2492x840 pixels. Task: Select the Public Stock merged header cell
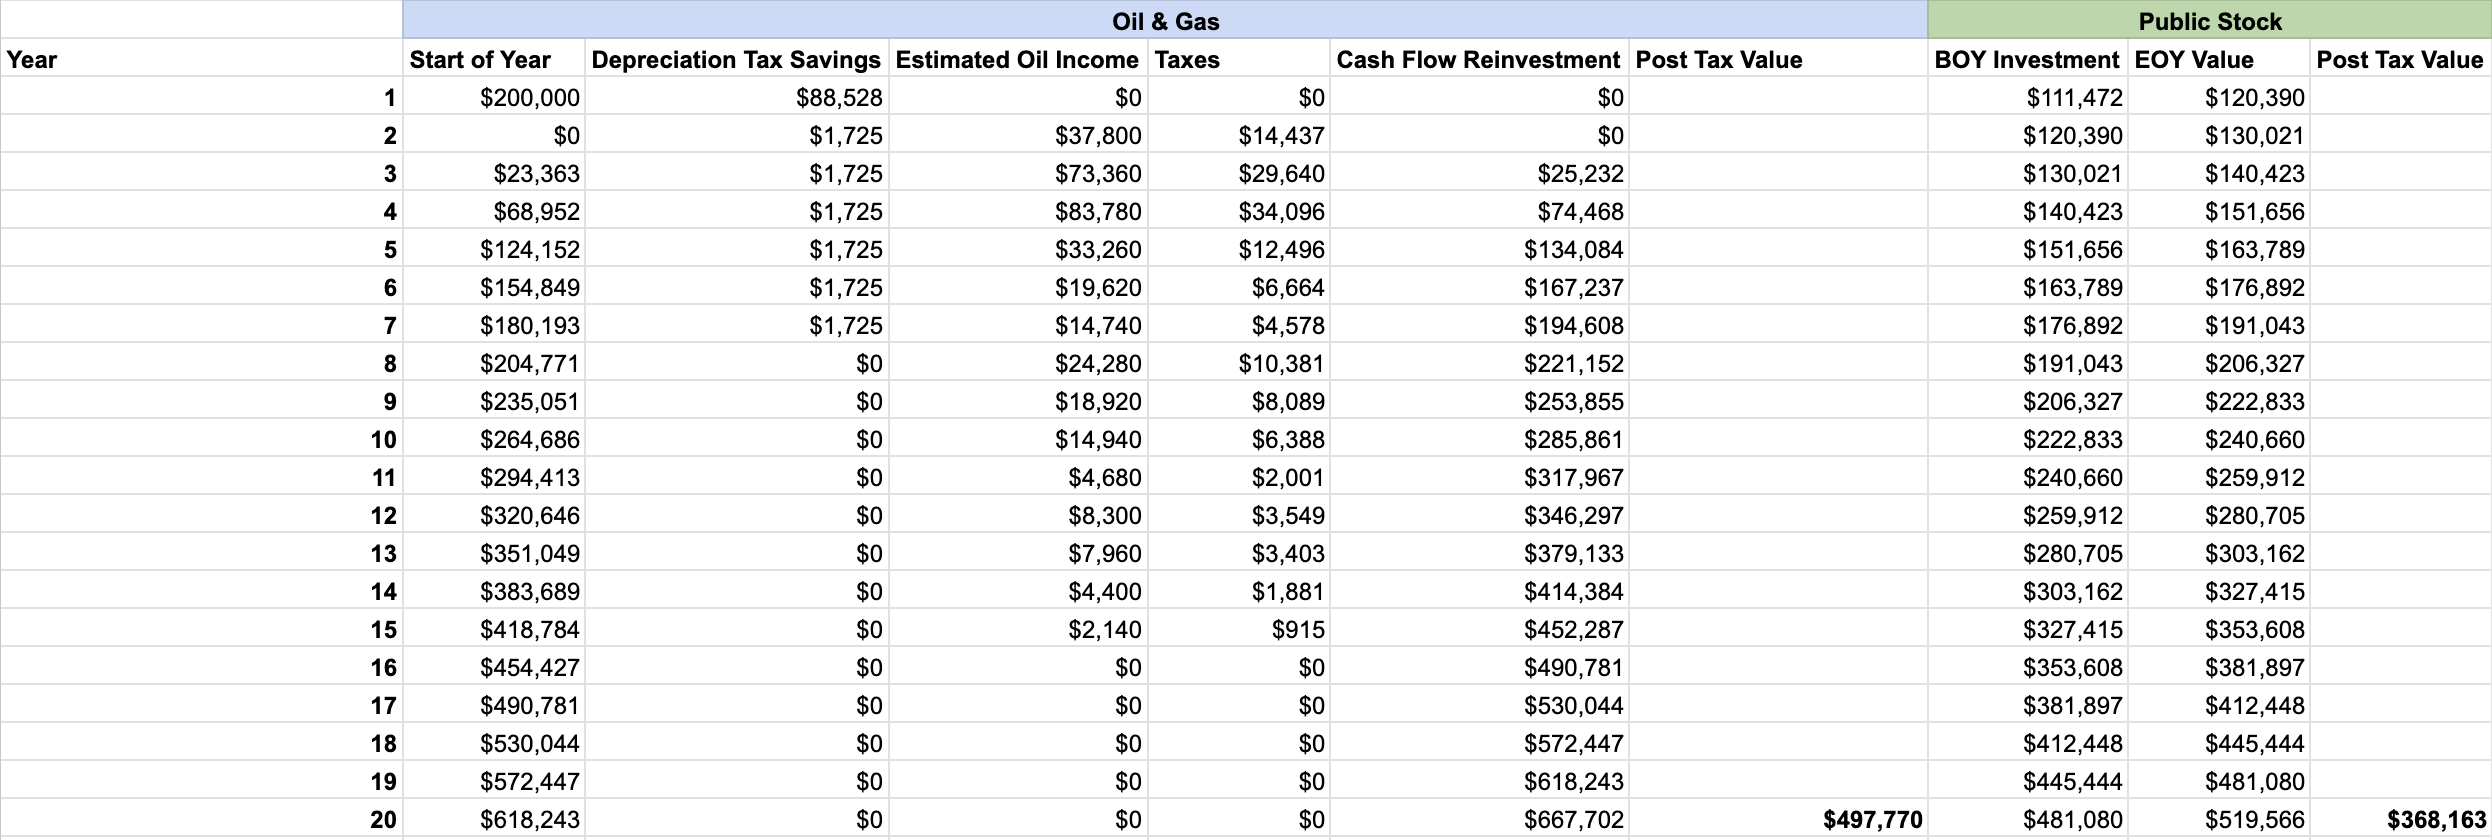coord(2210,21)
